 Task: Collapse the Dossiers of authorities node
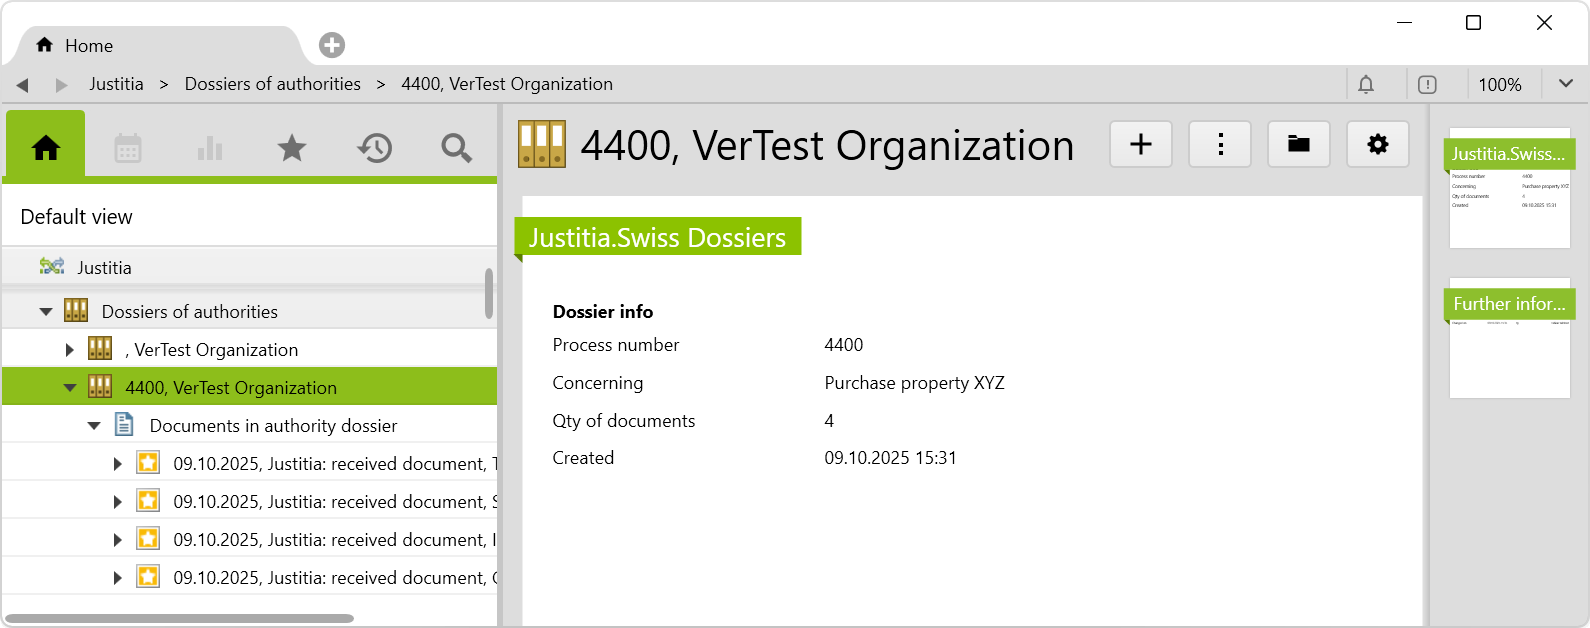click(46, 312)
